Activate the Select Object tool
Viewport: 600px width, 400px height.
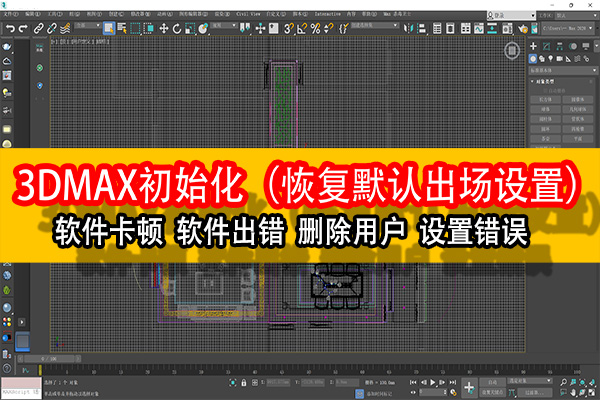(109, 28)
